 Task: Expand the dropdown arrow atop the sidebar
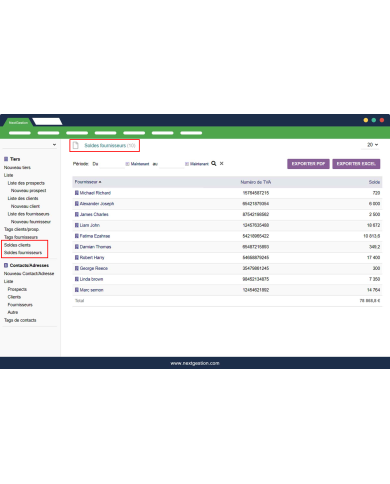[x=54, y=145]
